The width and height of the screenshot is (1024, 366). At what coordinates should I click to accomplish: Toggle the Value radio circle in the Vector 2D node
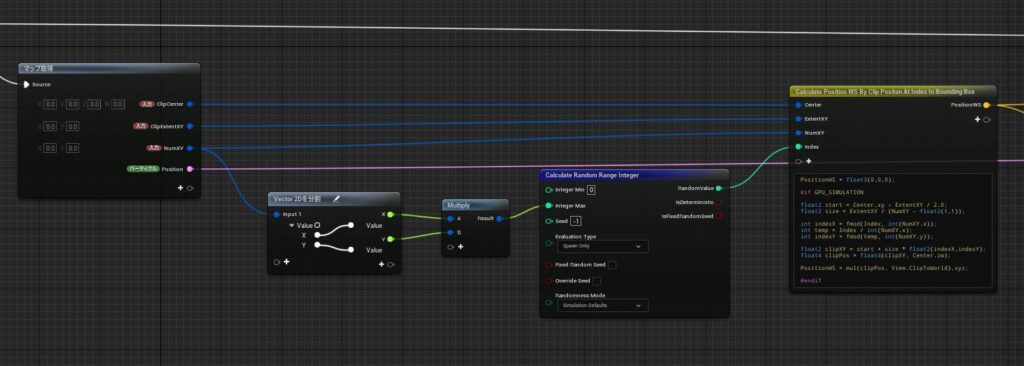[x=317, y=225]
